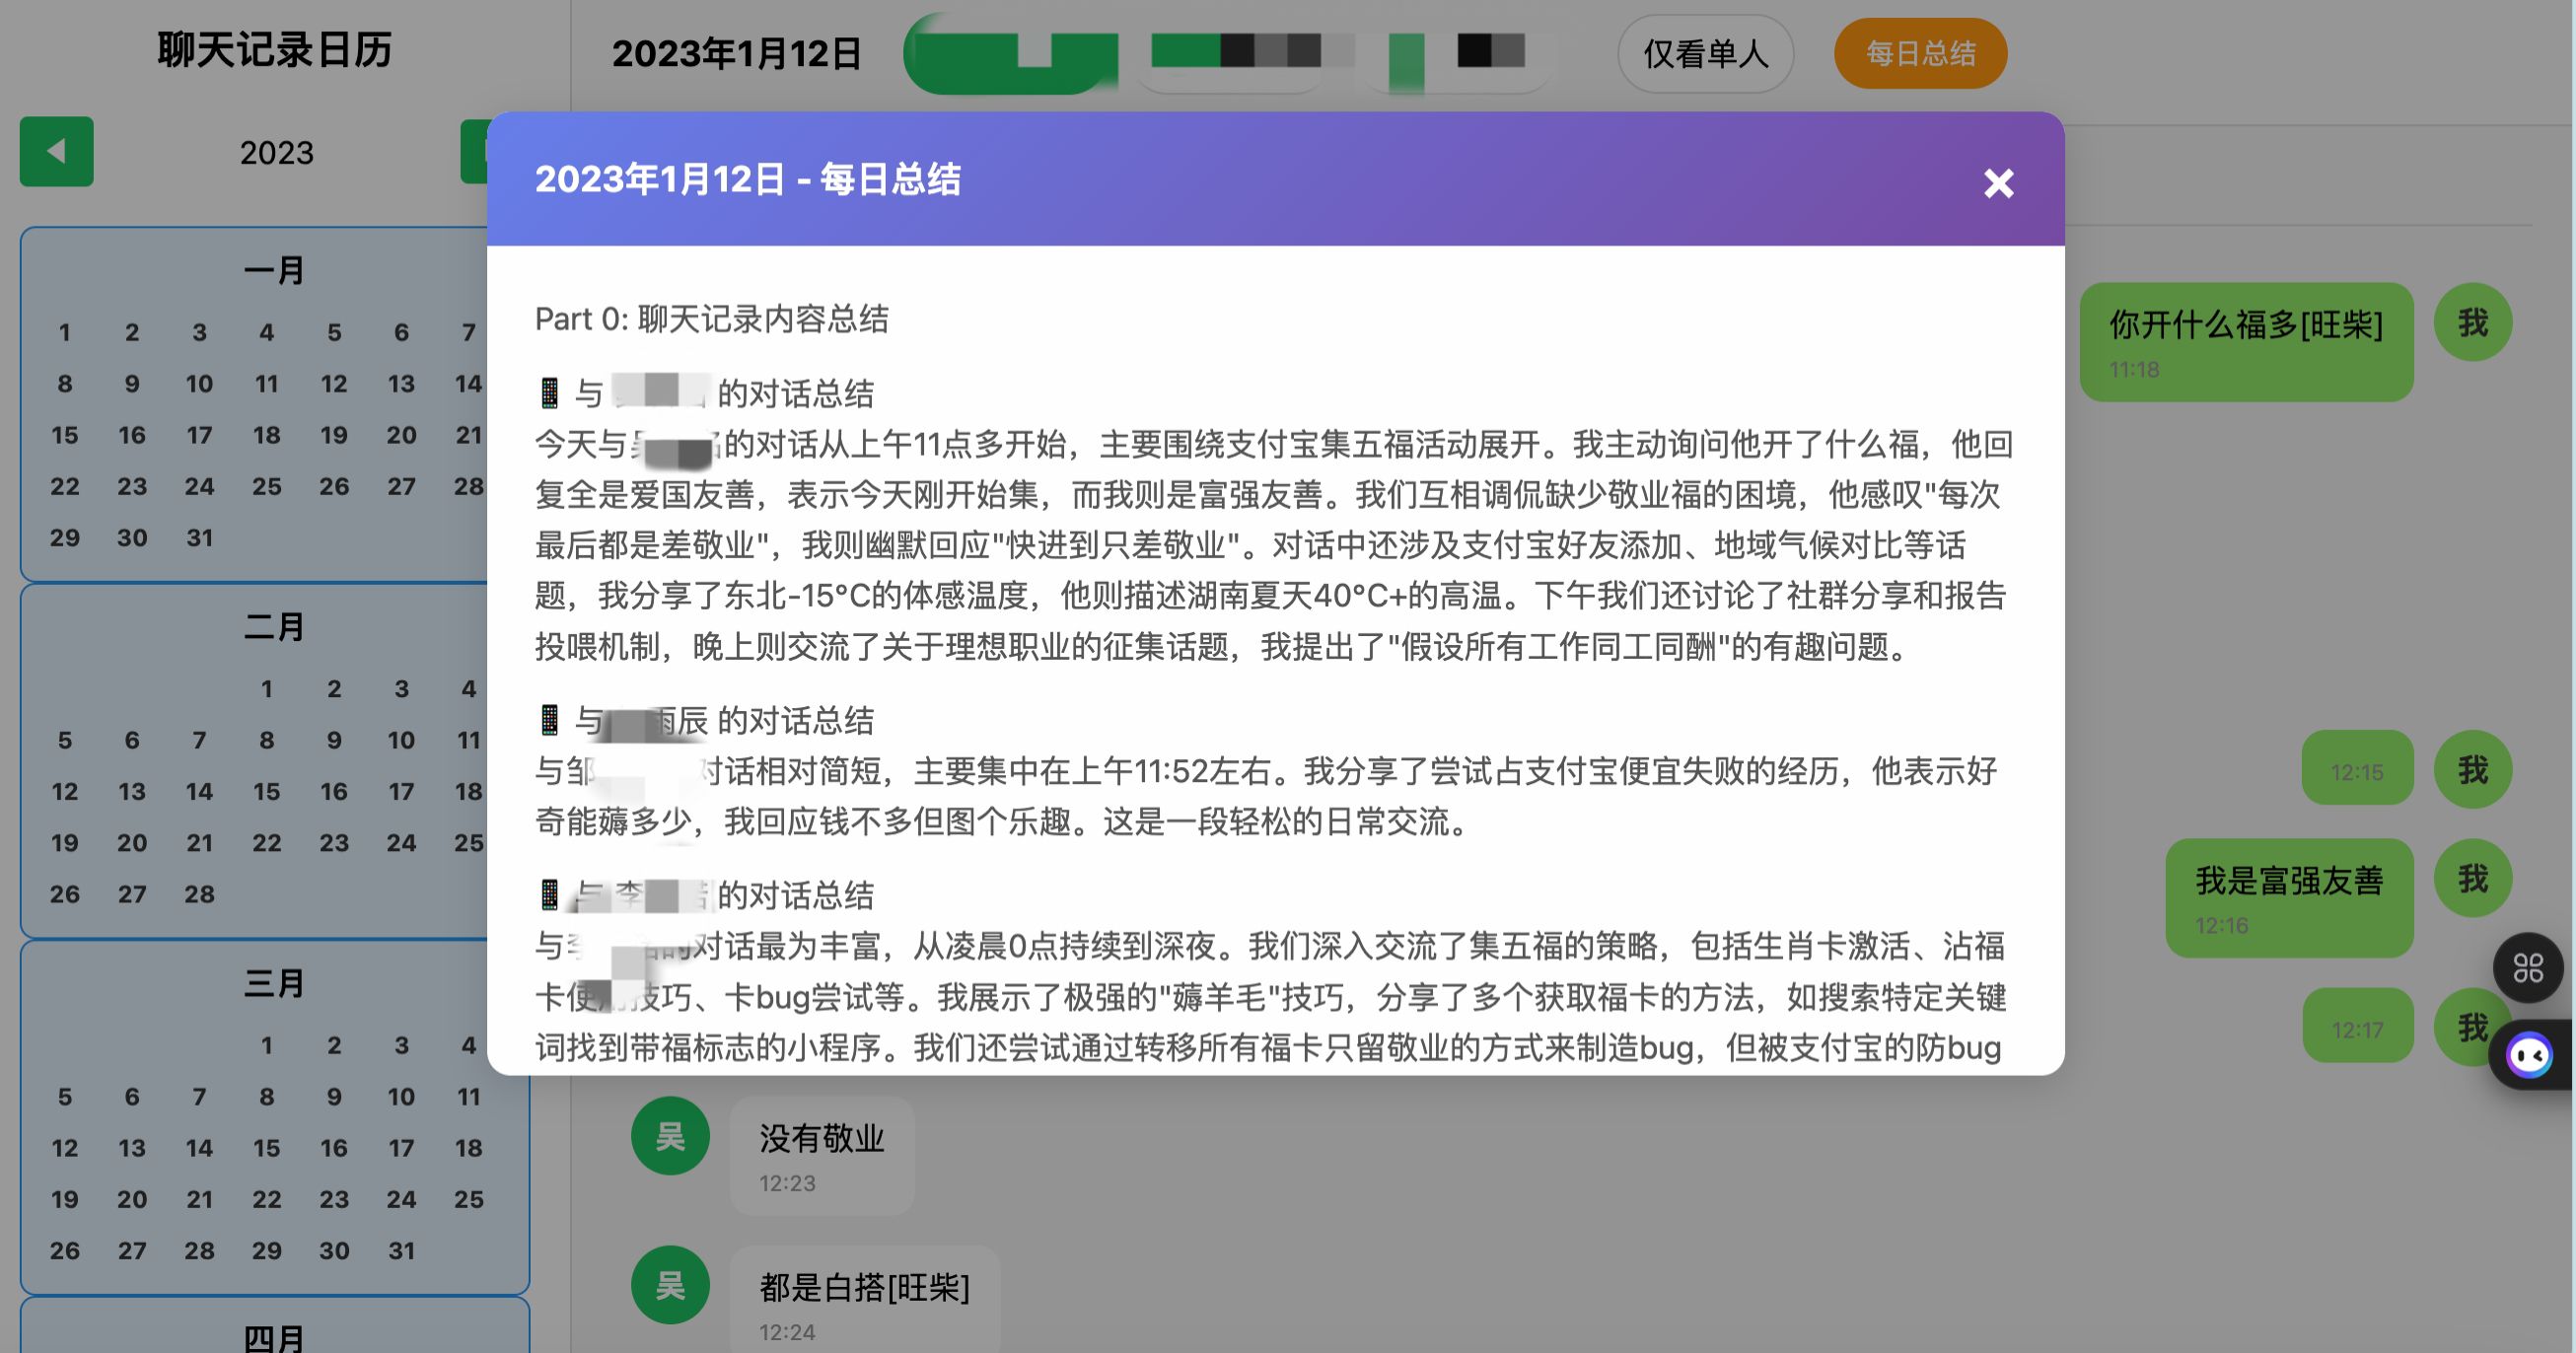Click the 每日总结 orange button
This screenshot has width=2576, height=1353.
(1919, 54)
